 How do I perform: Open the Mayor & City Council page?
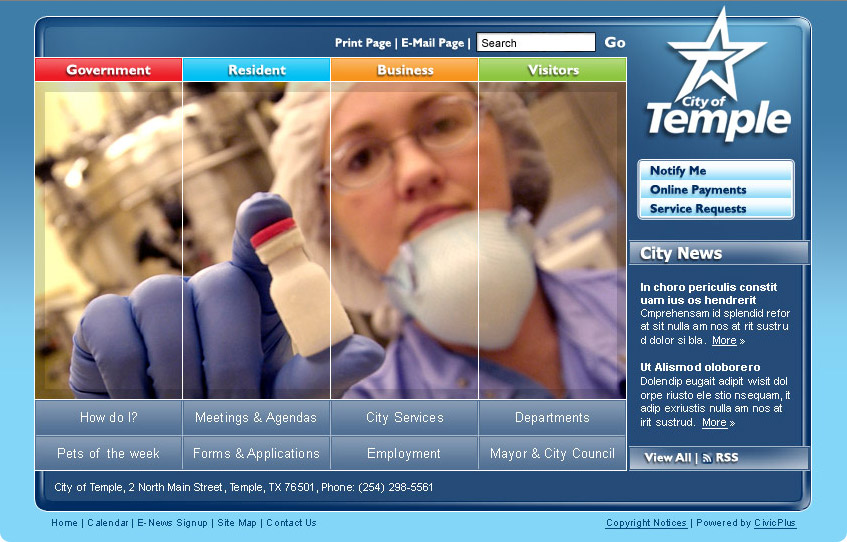[552, 454]
